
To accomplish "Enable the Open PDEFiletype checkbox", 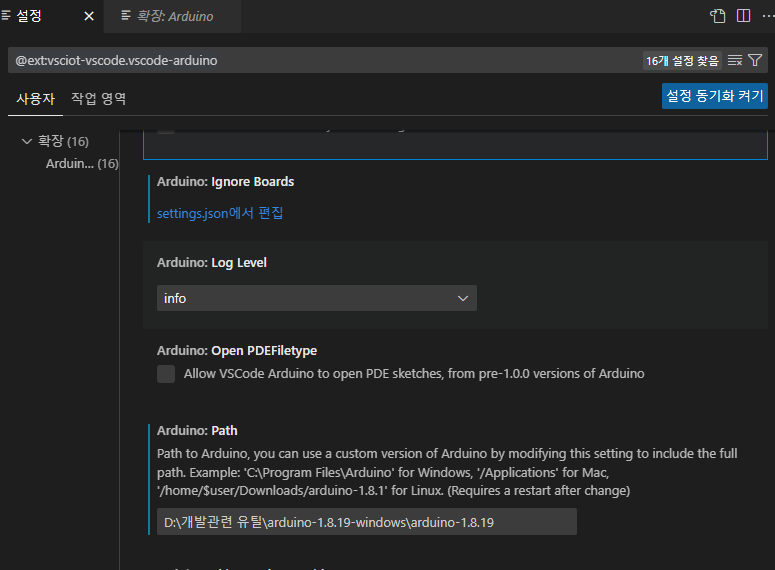I will coord(166,374).
